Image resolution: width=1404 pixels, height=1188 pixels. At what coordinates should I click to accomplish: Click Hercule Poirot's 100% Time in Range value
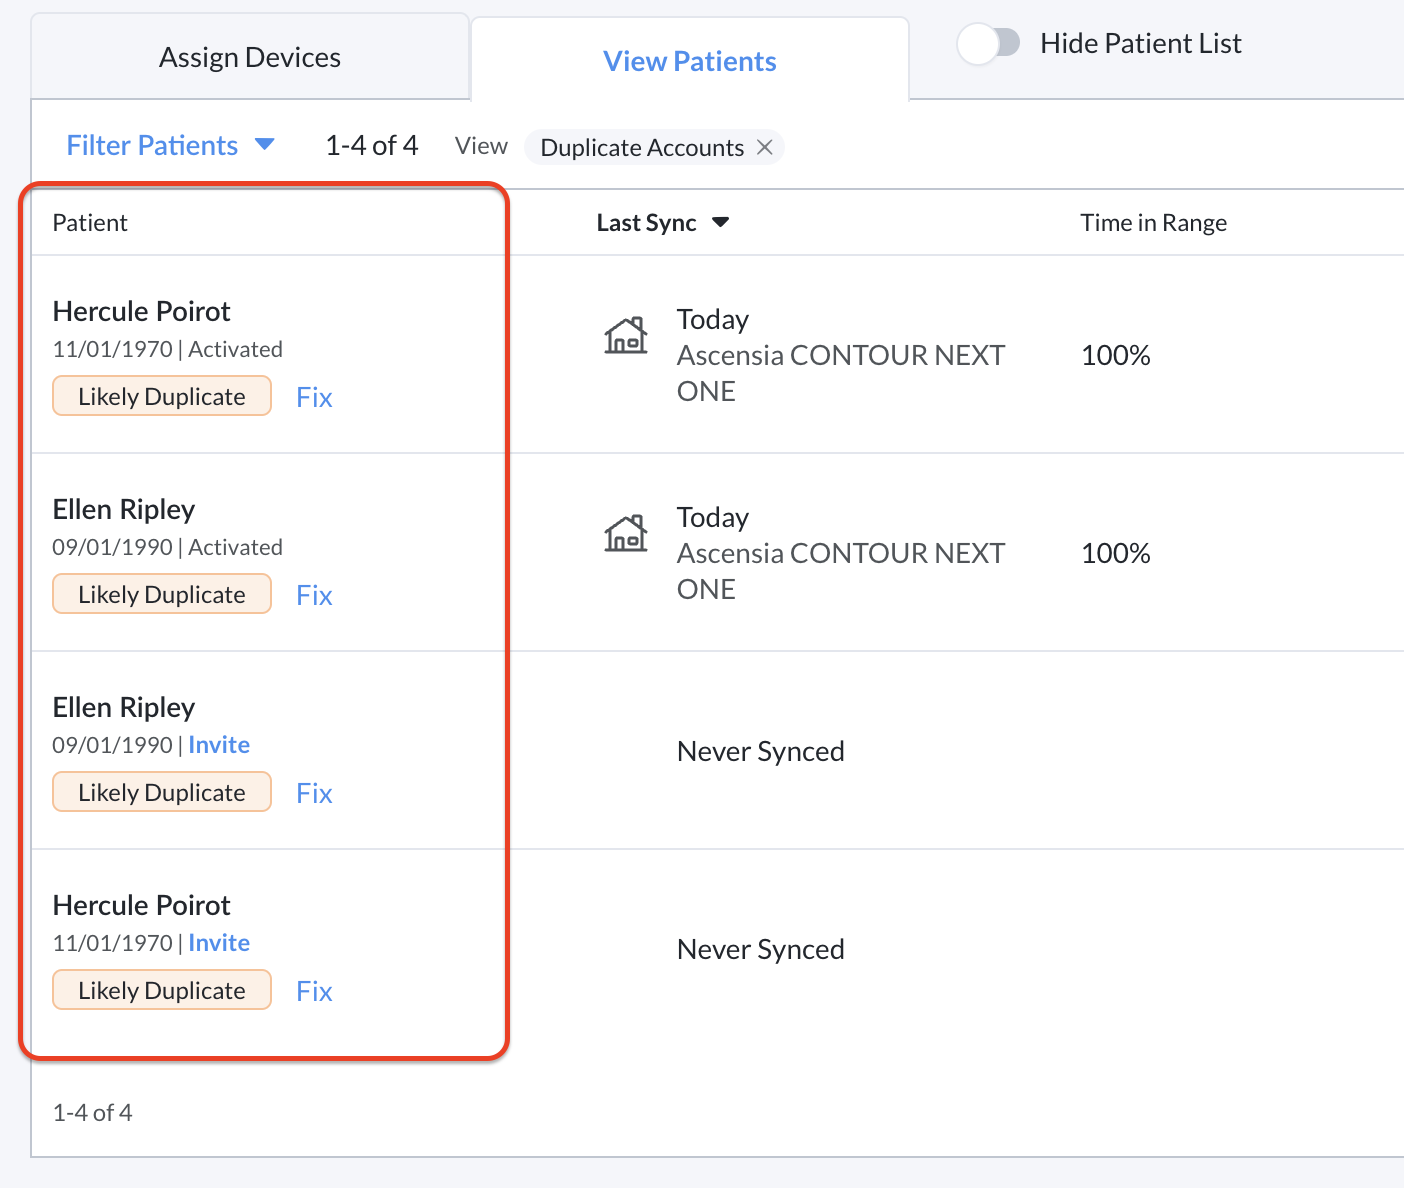(x=1115, y=355)
